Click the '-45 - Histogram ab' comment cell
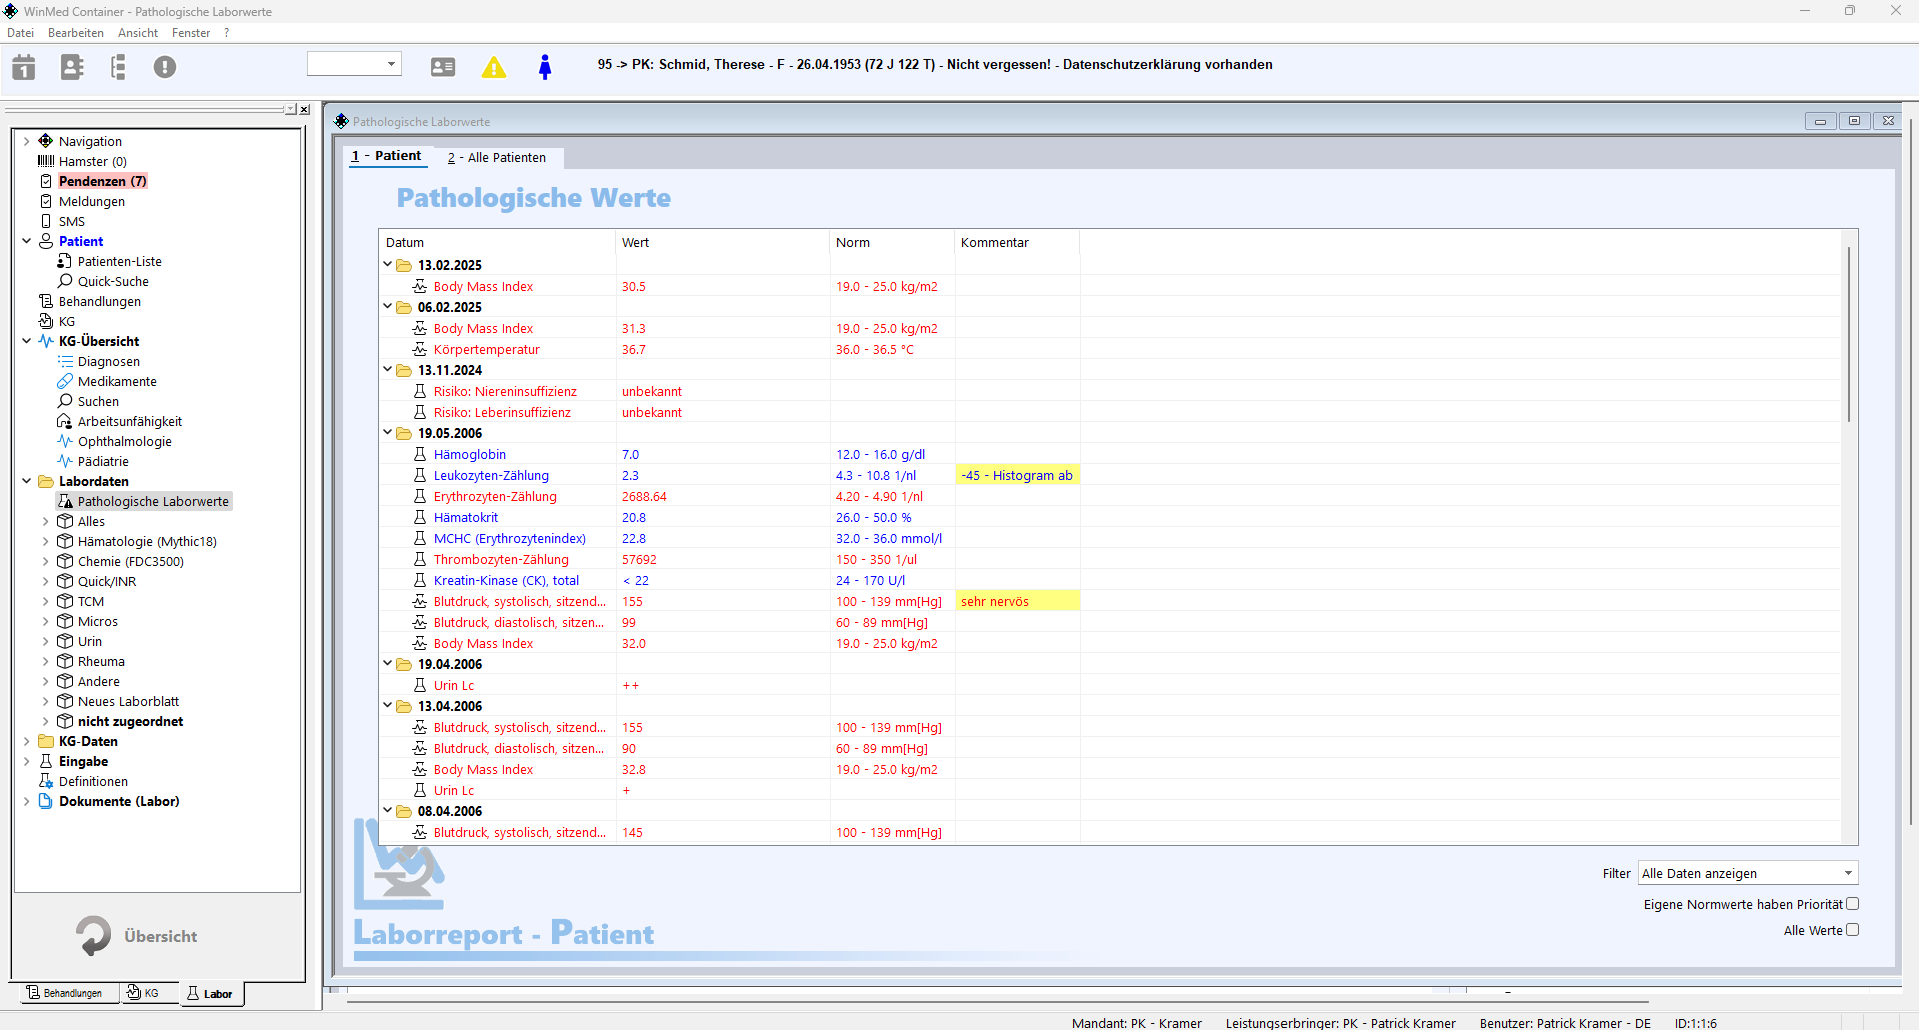Screen dimensions: 1919x1030 [x=1017, y=475]
